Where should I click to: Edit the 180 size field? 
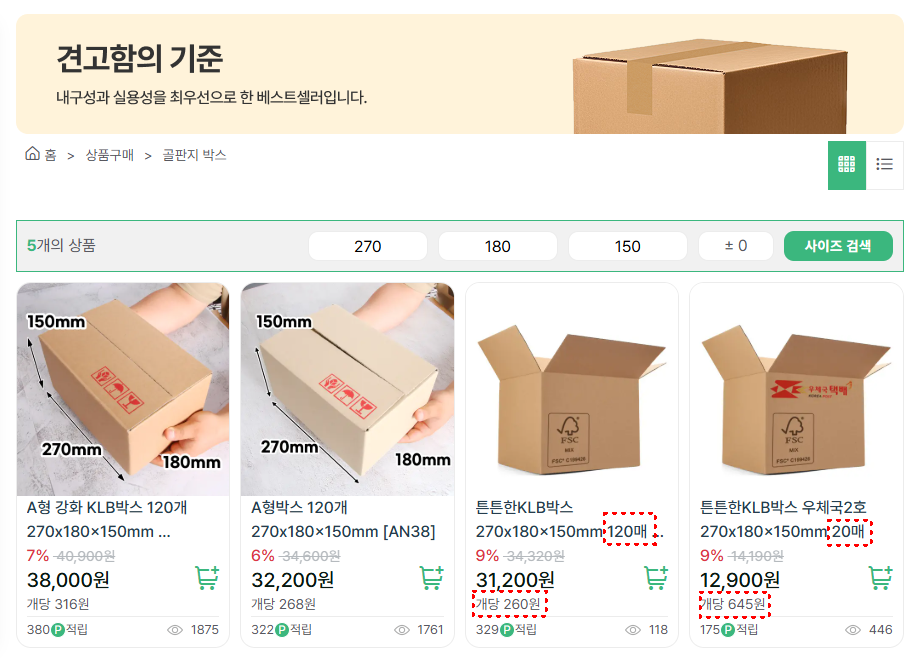(498, 246)
